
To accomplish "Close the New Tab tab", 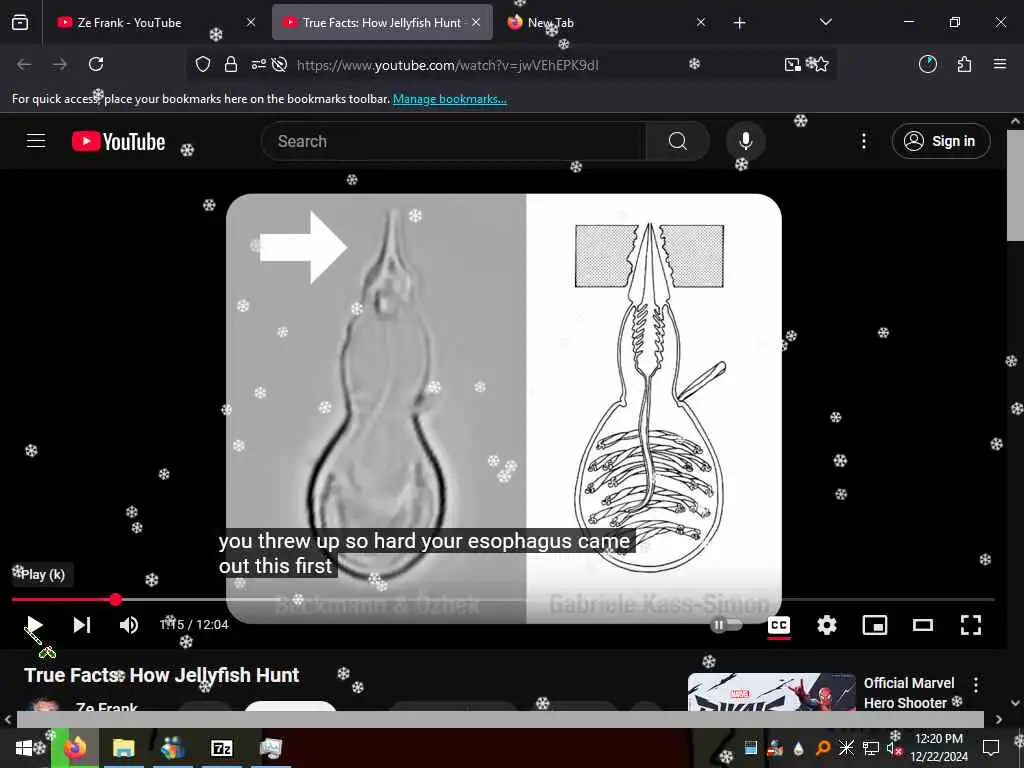I will point(701,22).
